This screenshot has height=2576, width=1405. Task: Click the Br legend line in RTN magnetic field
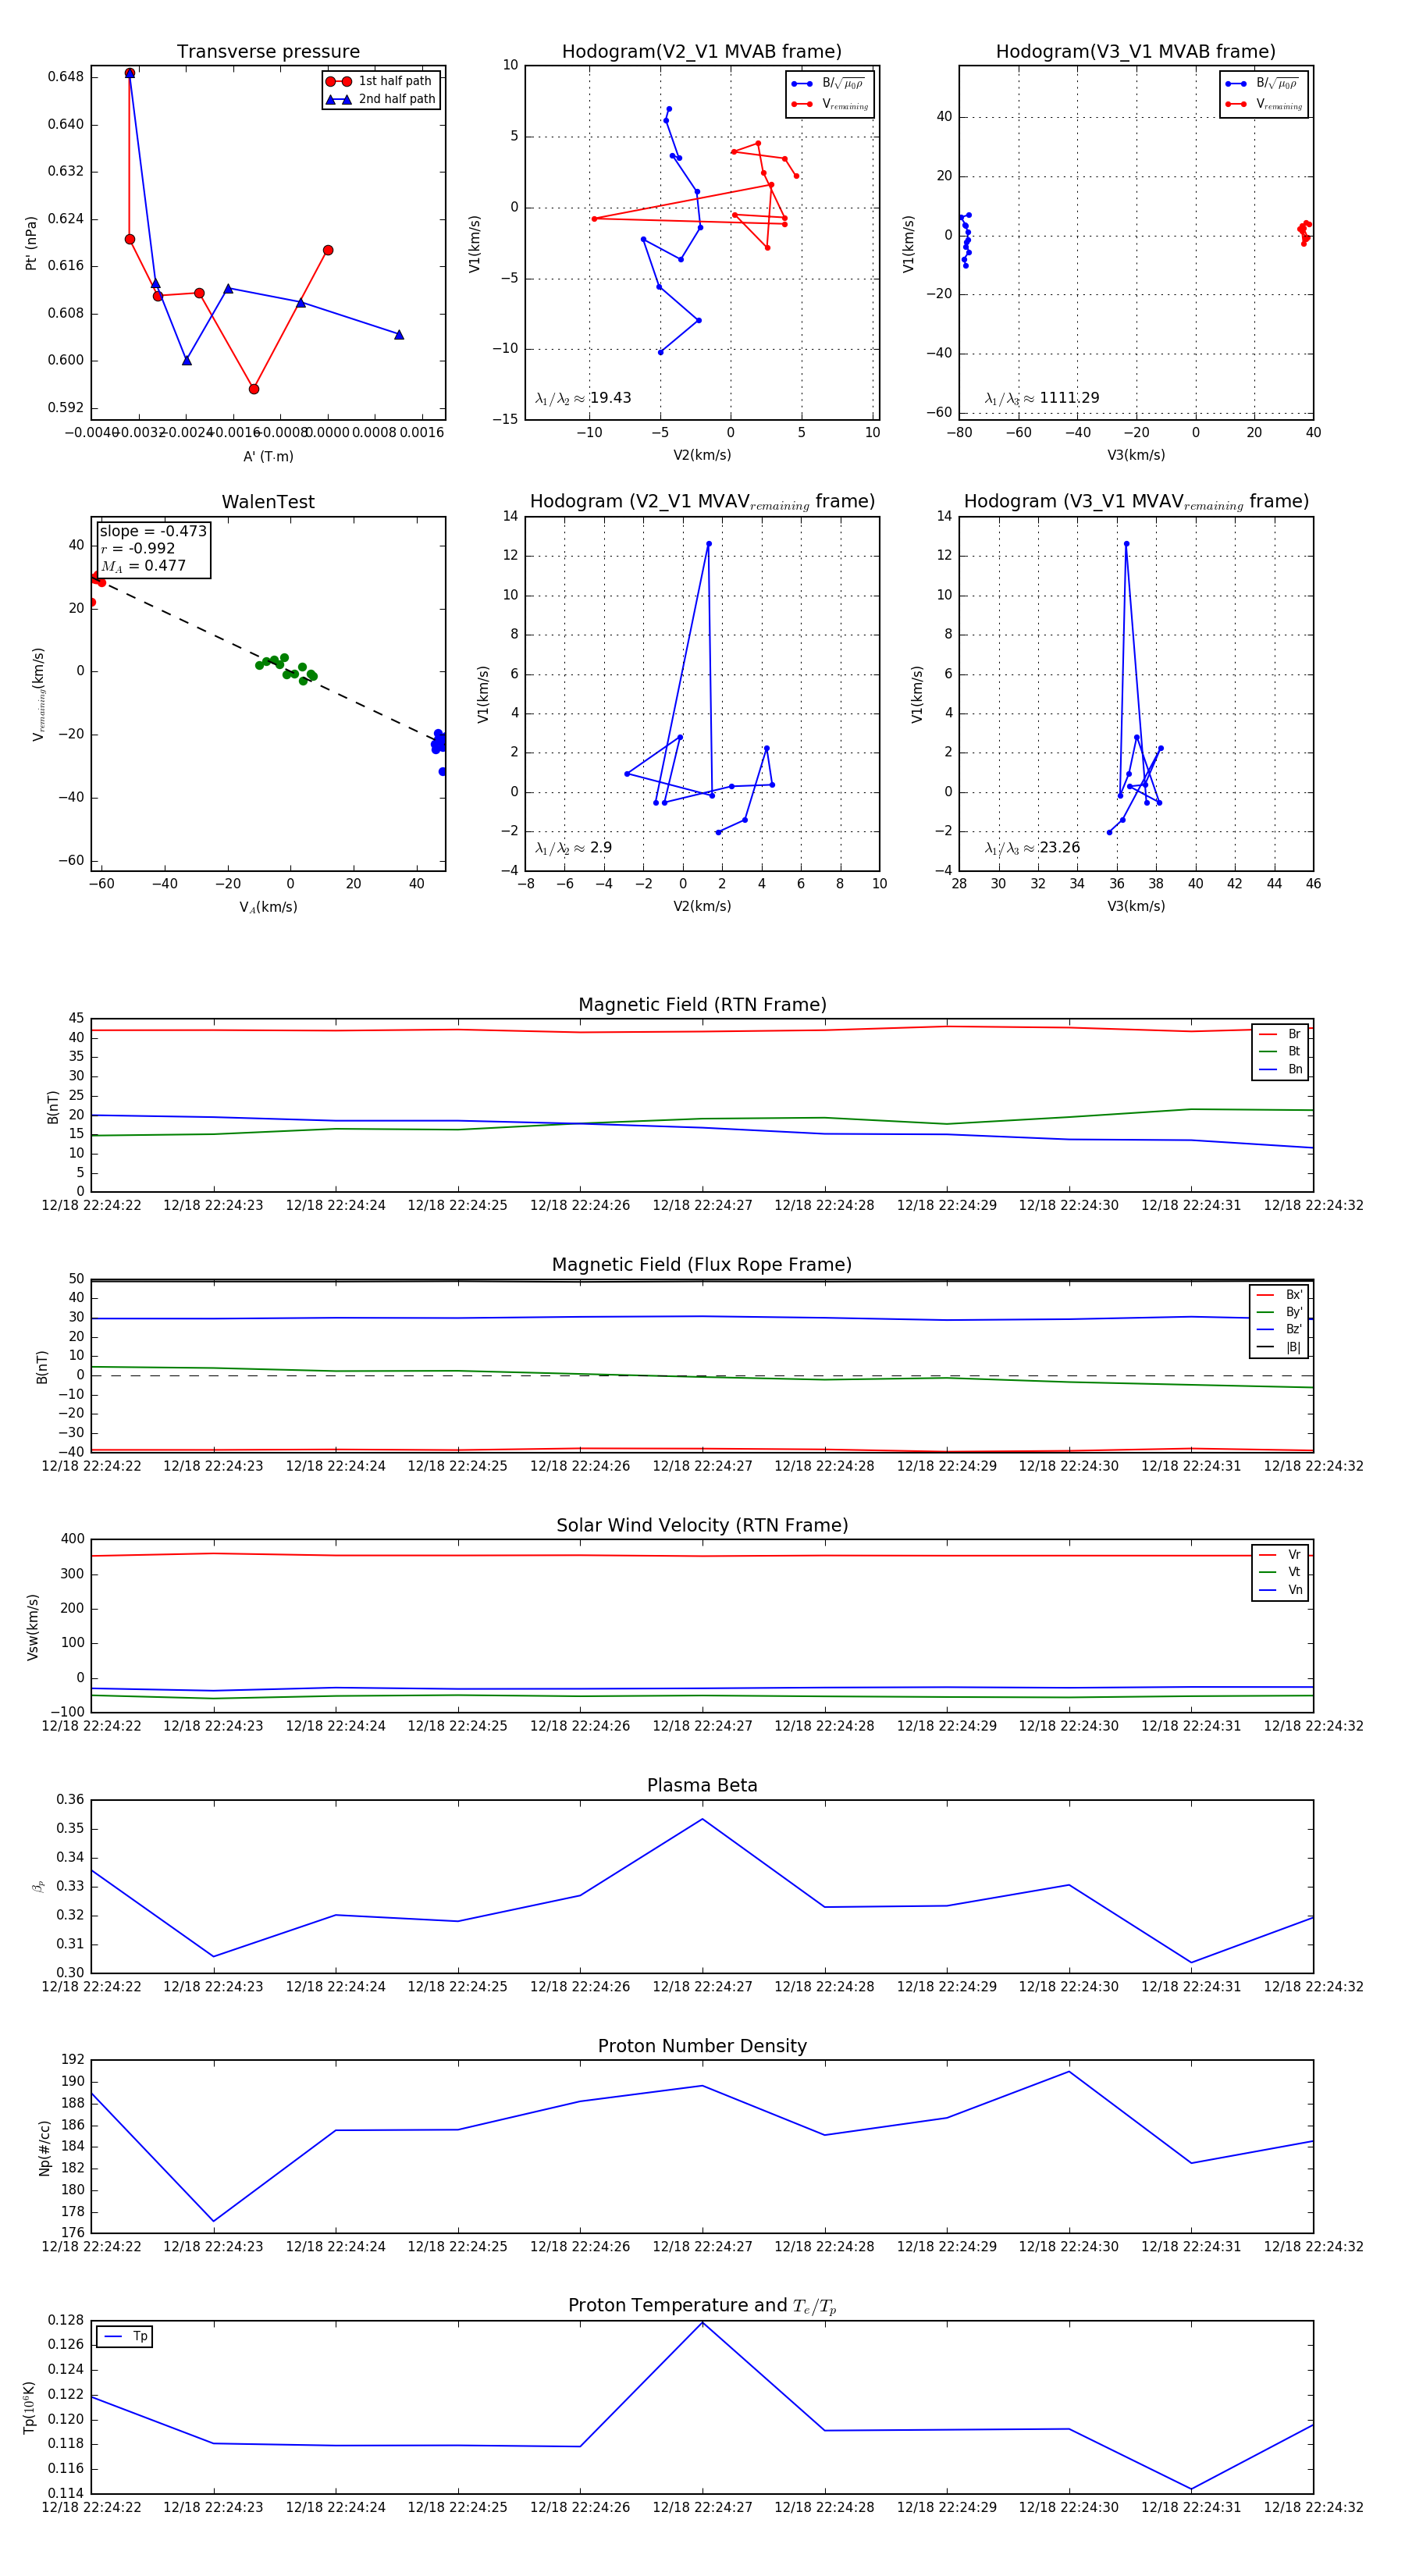[1268, 1034]
